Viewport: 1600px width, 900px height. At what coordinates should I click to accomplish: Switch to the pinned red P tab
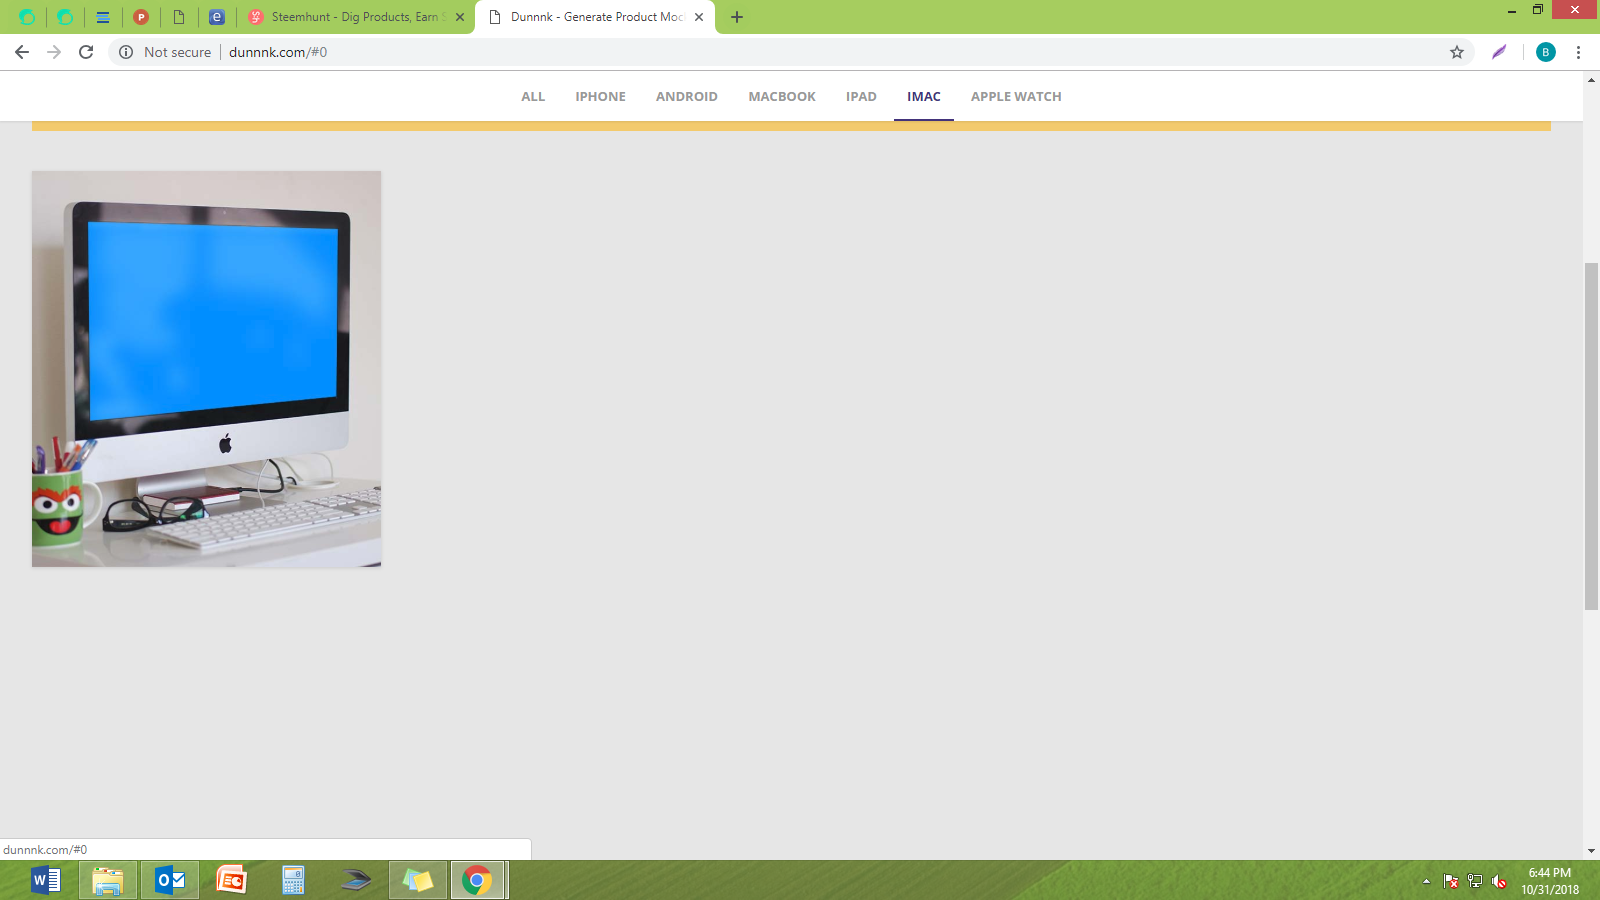click(x=141, y=17)
